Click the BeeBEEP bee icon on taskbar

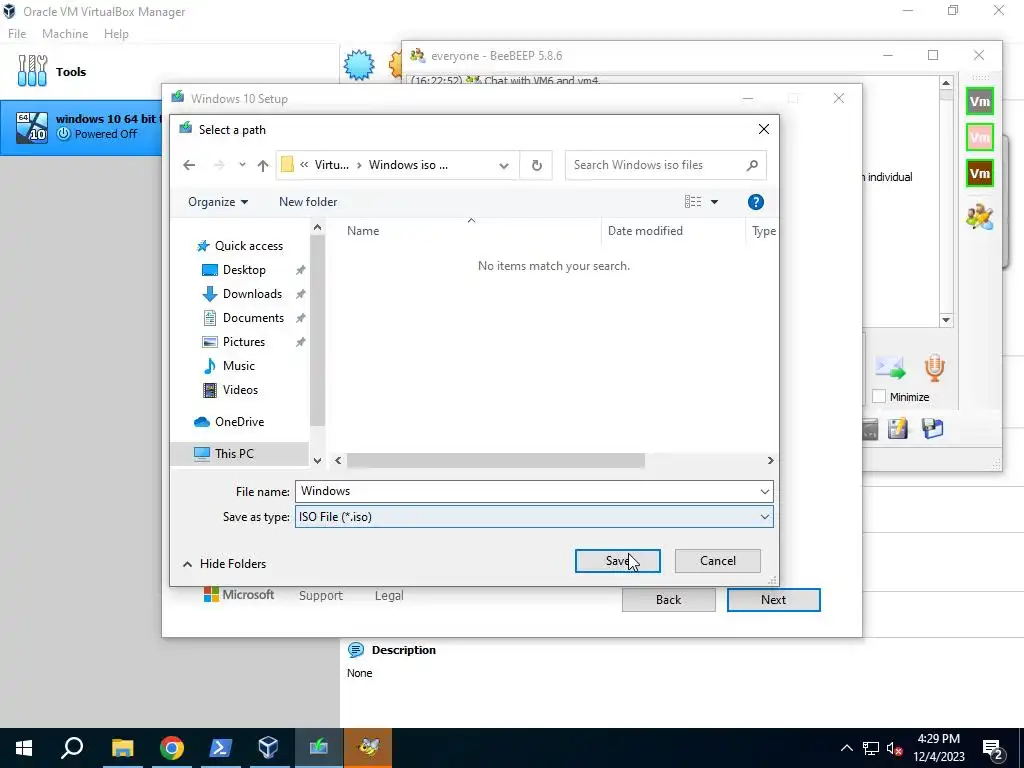pos(368,748)
